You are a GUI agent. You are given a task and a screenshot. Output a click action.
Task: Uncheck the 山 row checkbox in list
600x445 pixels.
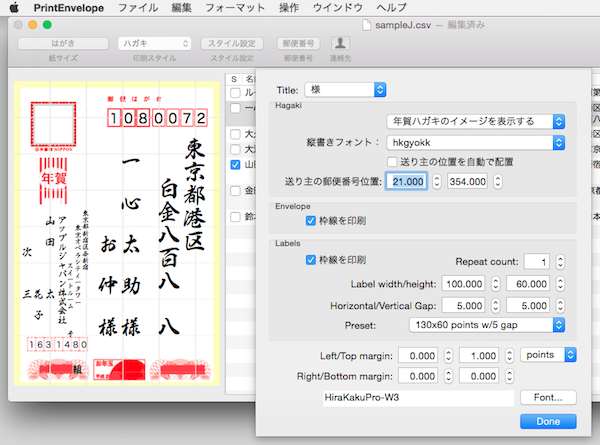[235, 165]
